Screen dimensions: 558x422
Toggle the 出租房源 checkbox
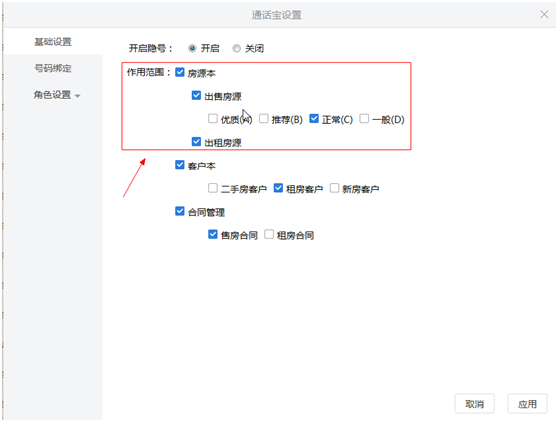(196, 142)
